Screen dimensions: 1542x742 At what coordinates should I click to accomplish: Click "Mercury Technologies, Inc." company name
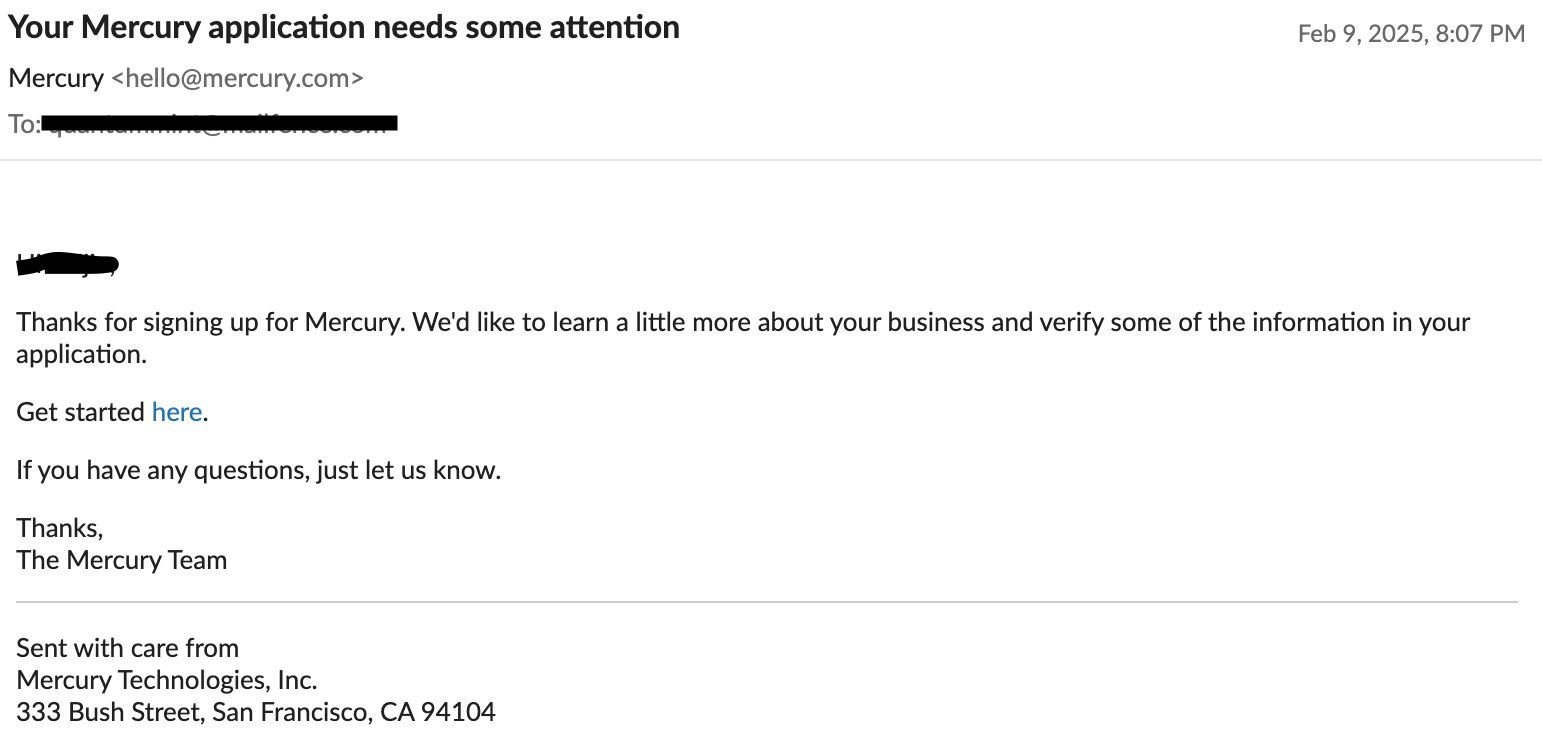(x=167, y=680)
